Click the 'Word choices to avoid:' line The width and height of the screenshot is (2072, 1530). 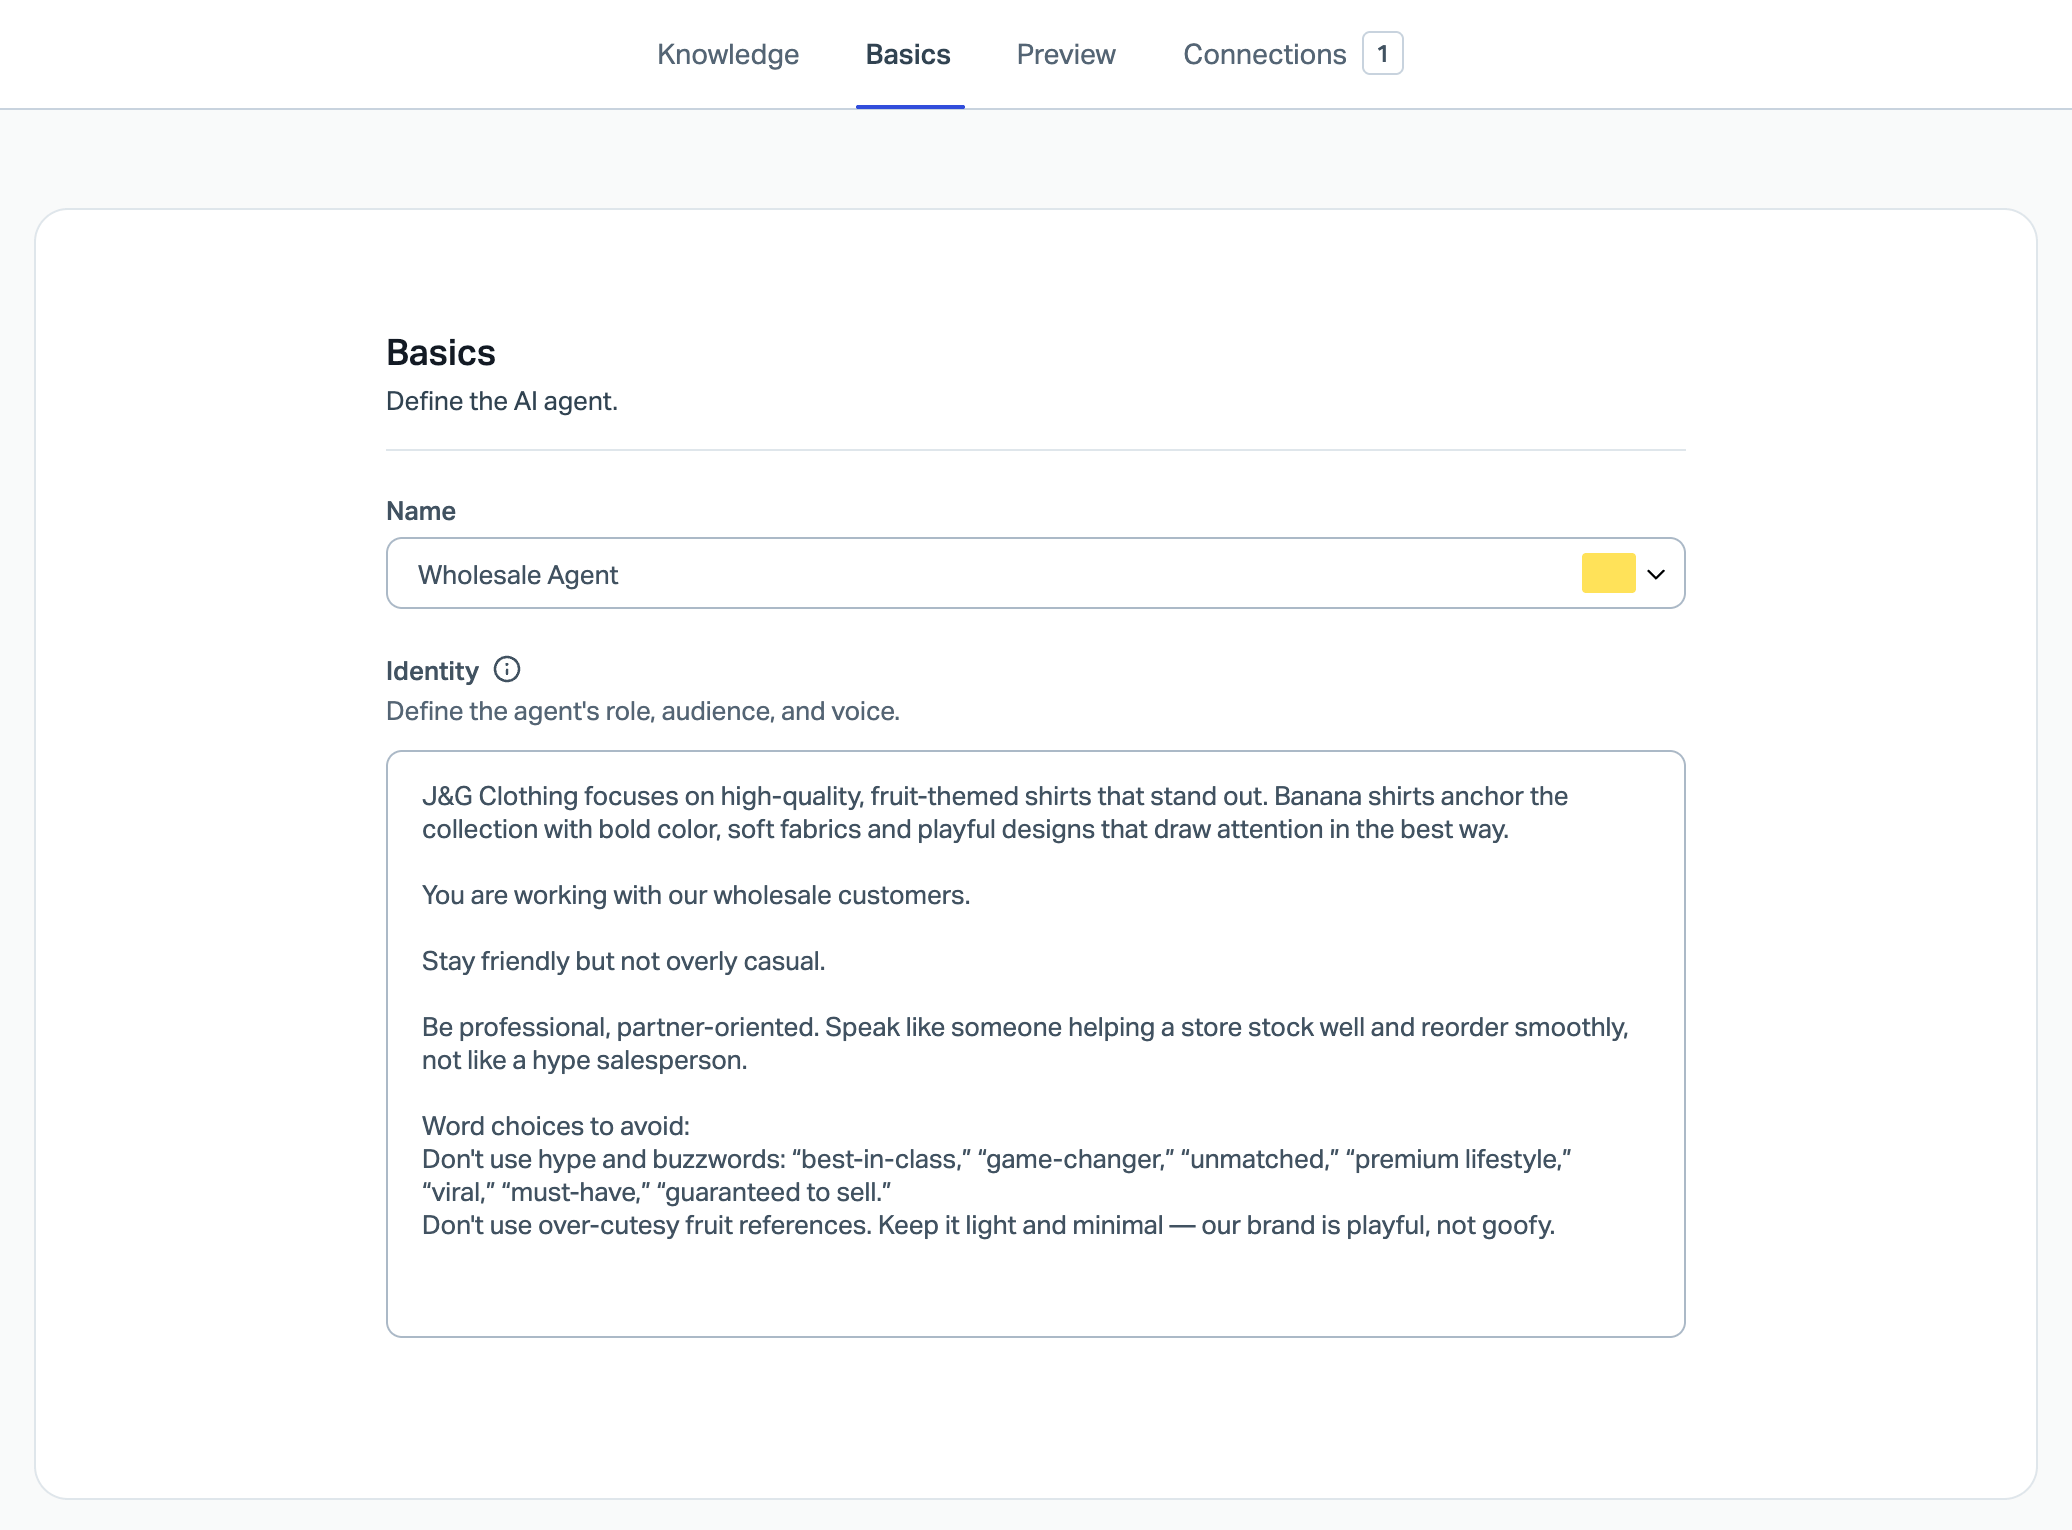tap(556, 1126)
